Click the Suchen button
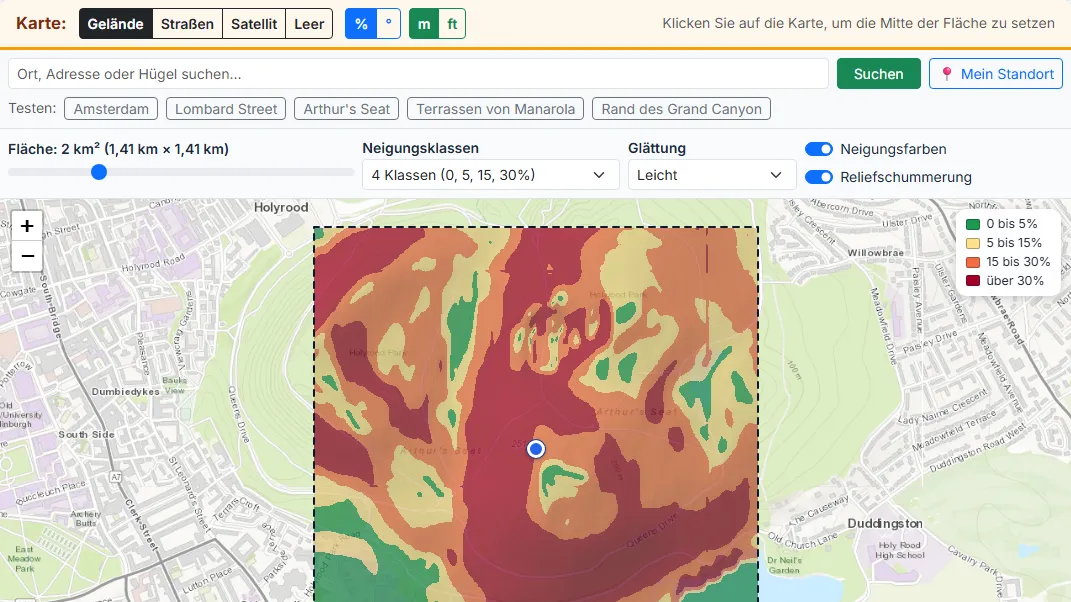1071x602 pixels. tap(878, 74)
